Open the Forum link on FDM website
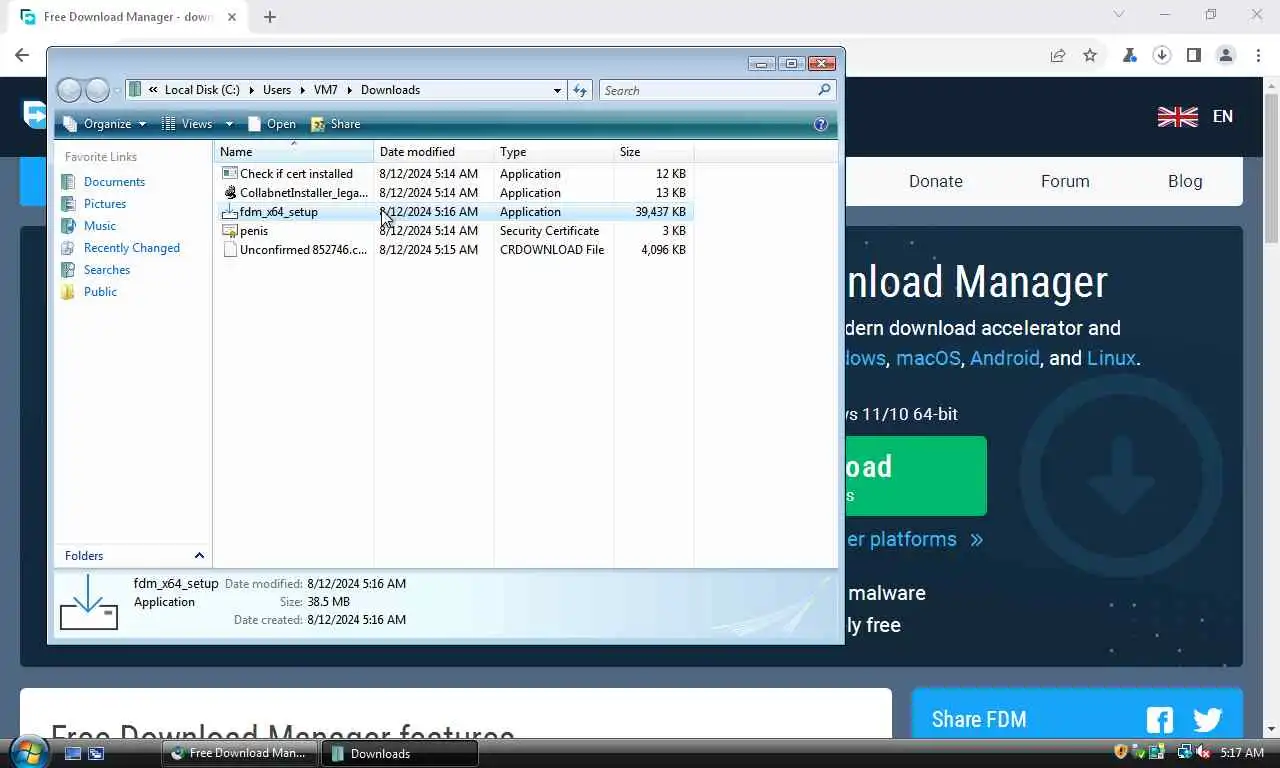Viewport: 1280px width, 768px height. pyautogui.click(x=1065, y=181)
